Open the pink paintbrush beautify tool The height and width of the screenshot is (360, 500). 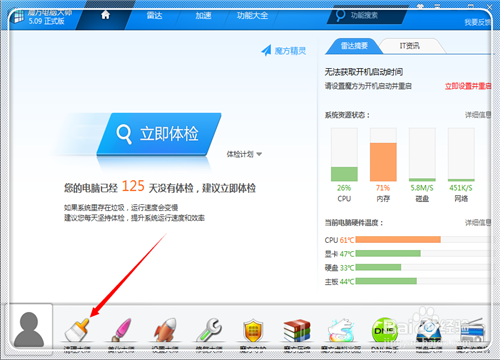coord(121,330)
